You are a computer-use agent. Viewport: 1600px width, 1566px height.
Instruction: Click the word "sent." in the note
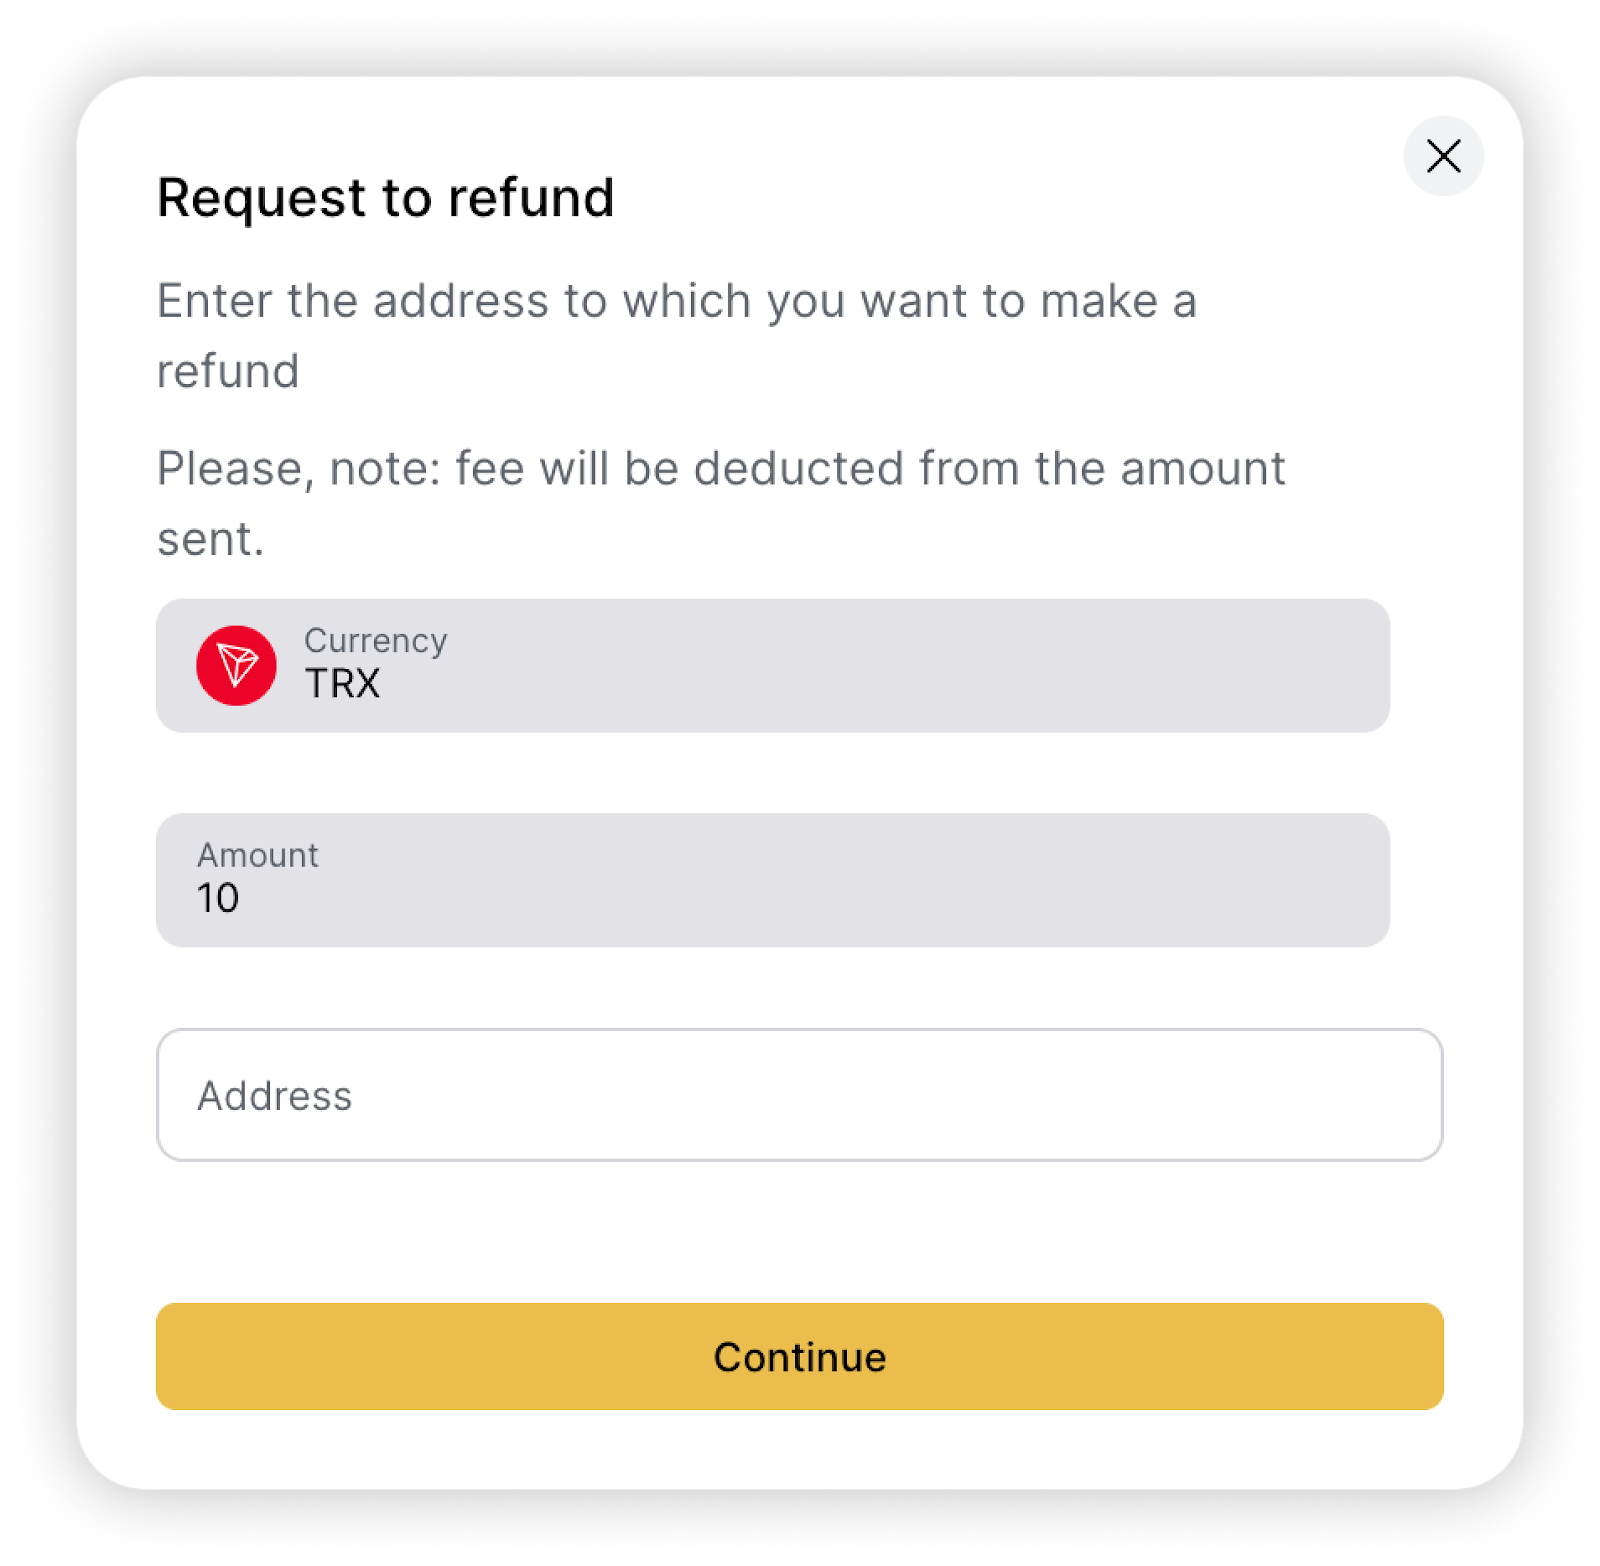(x=211, y=539)
